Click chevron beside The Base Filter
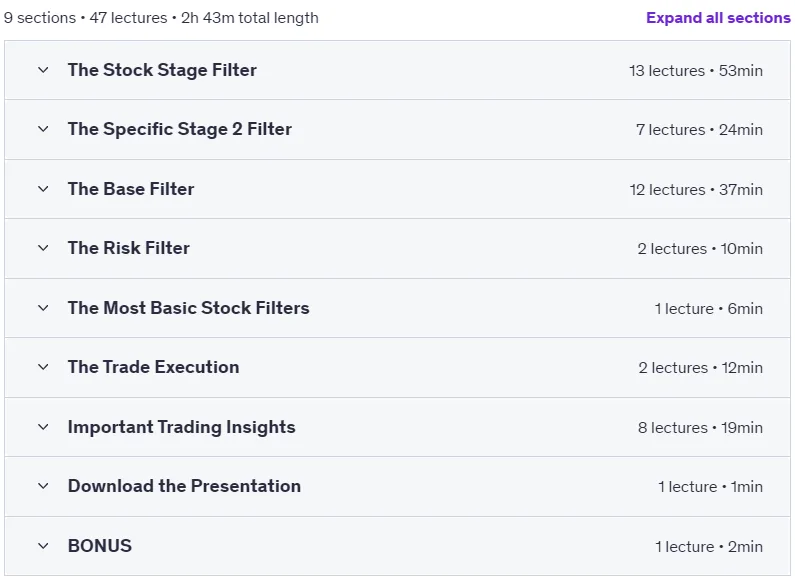795x579 pixels. pyautogui.click(x=43, y=189)
